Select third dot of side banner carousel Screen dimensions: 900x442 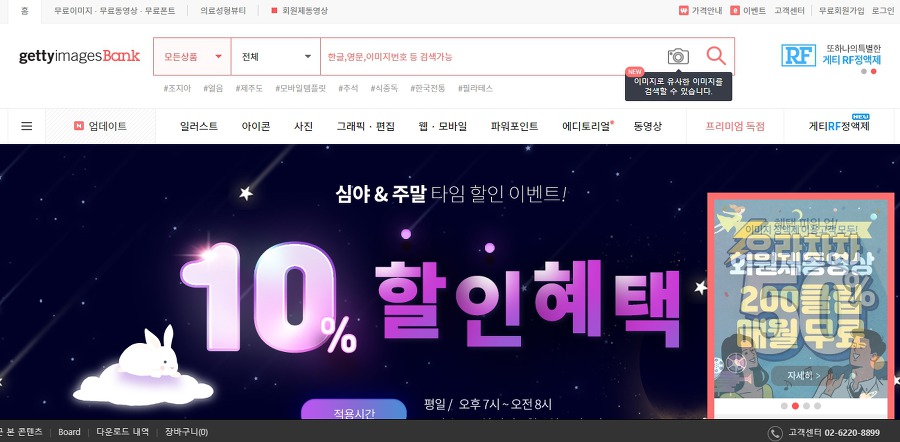click(x=806, y=406)
